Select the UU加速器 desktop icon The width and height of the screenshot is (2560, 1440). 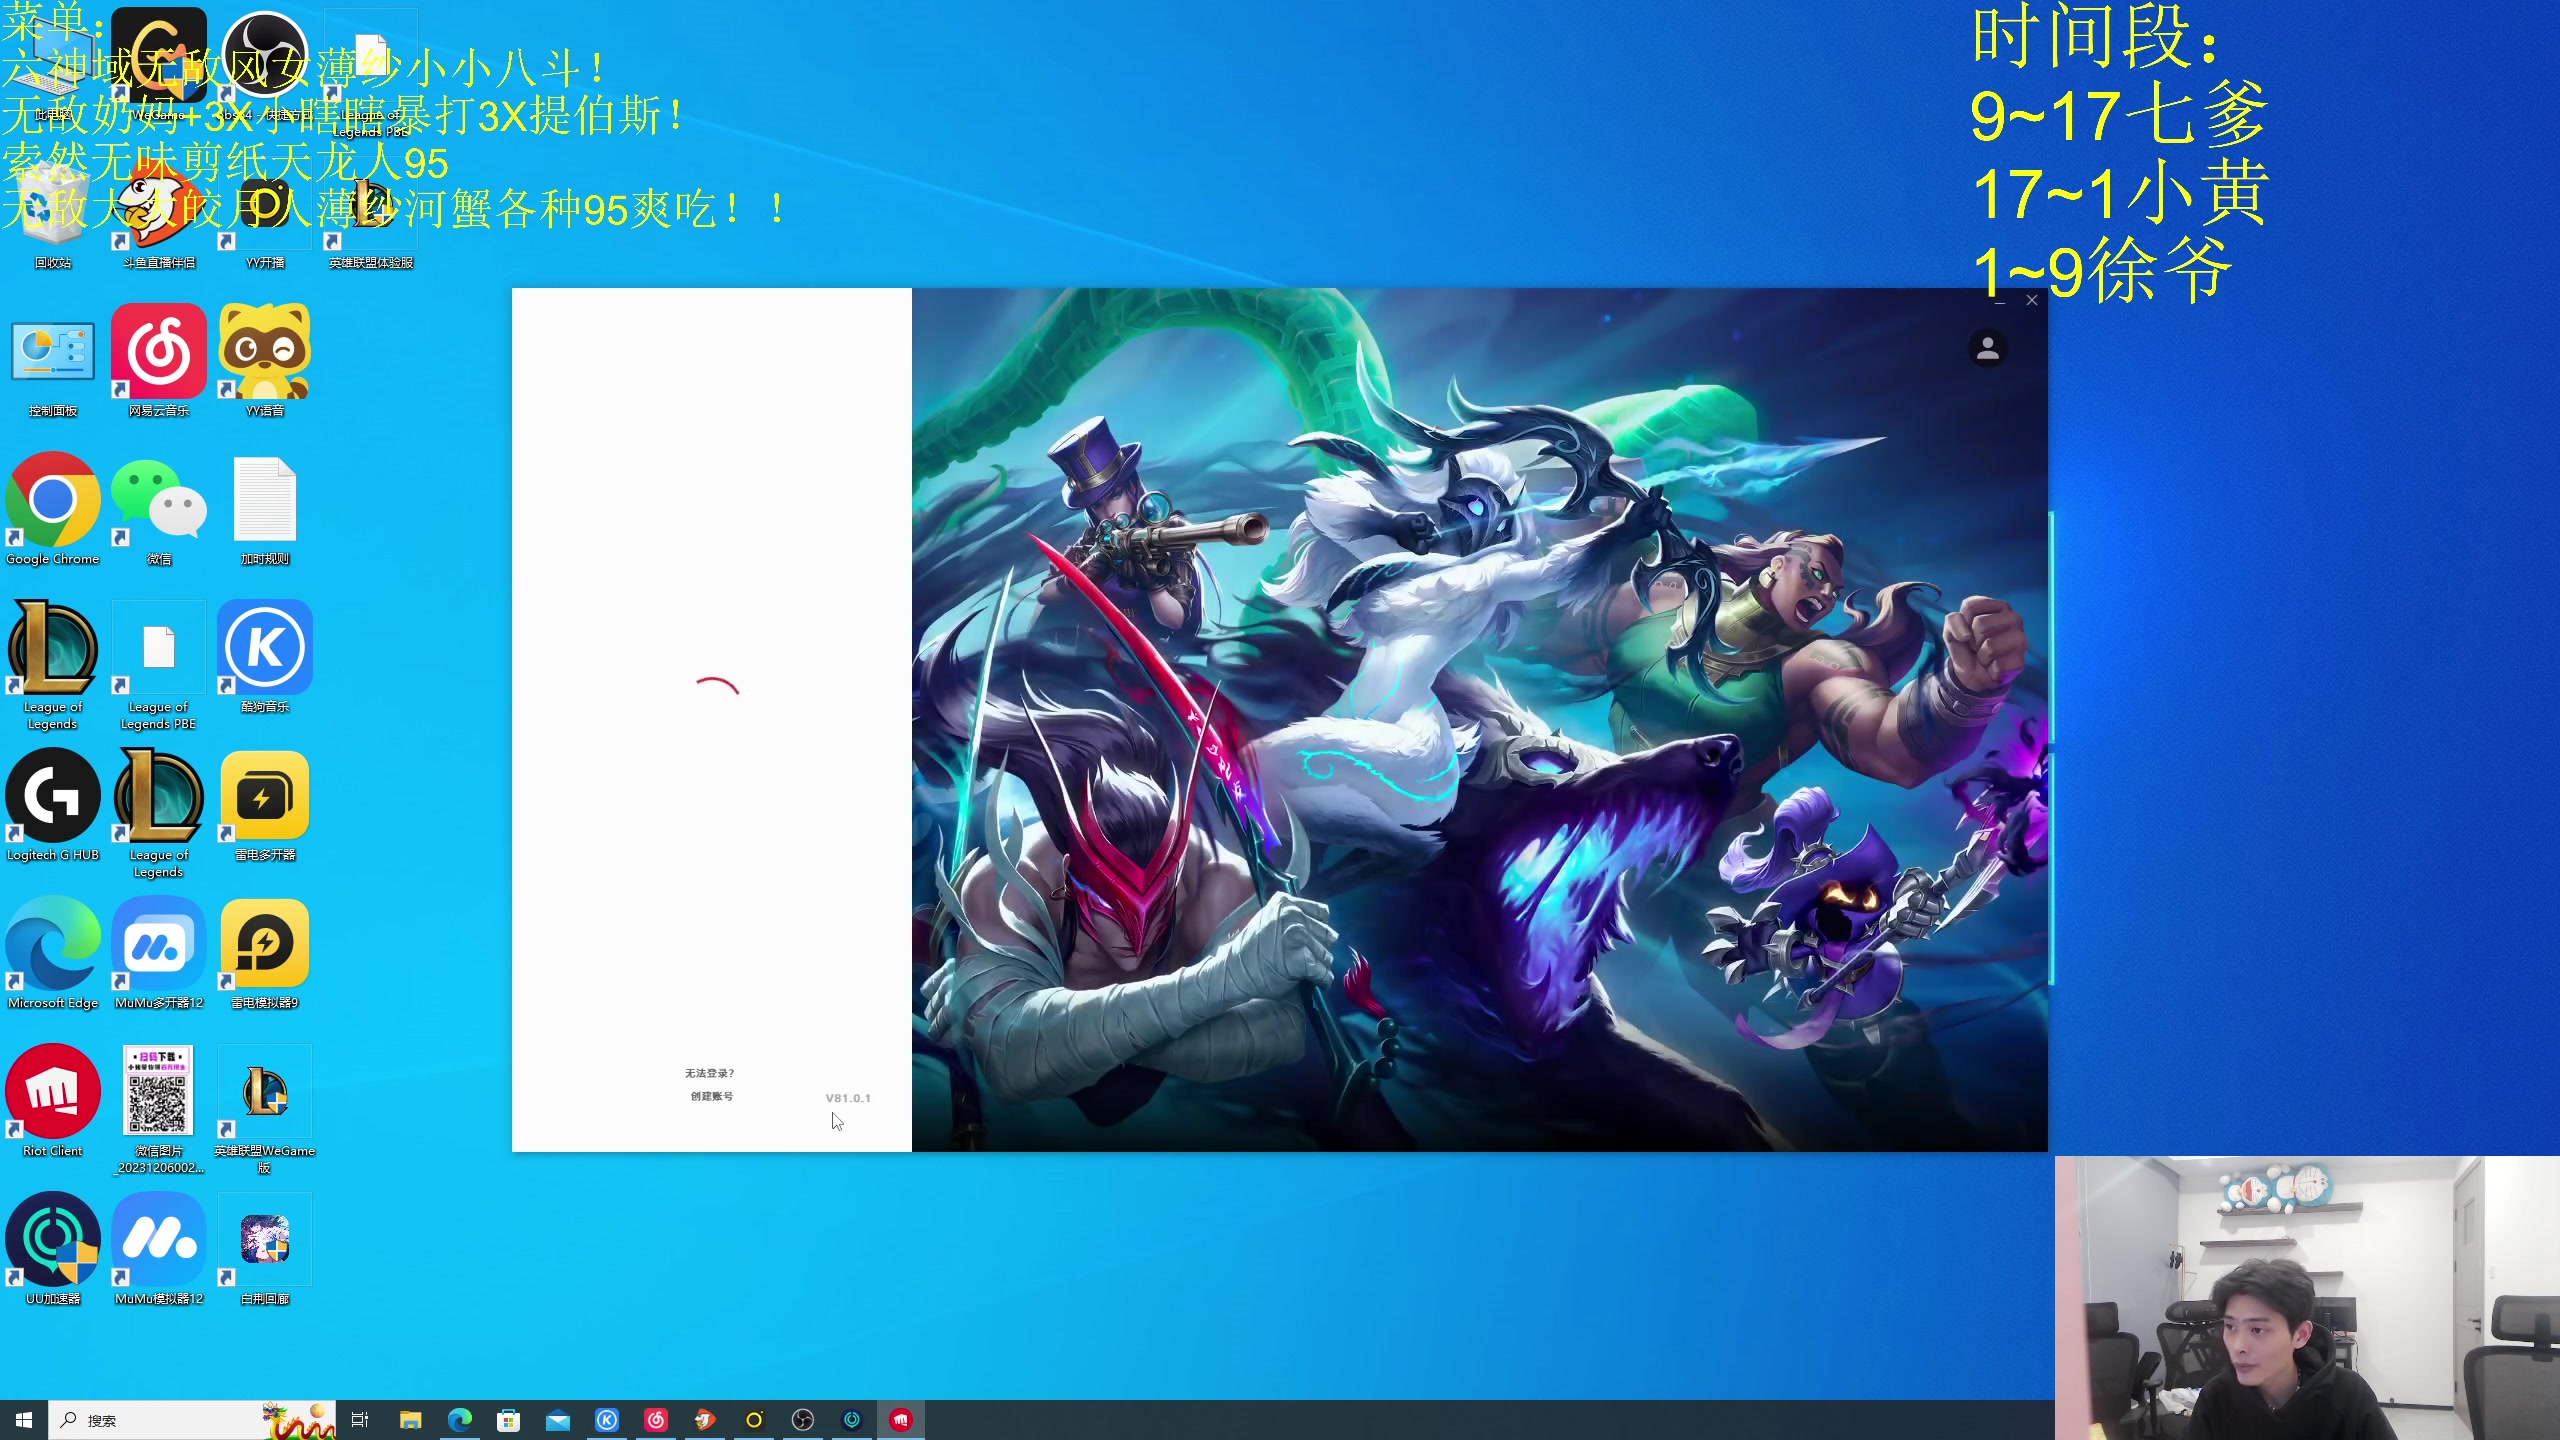(x=53, y=1250)
